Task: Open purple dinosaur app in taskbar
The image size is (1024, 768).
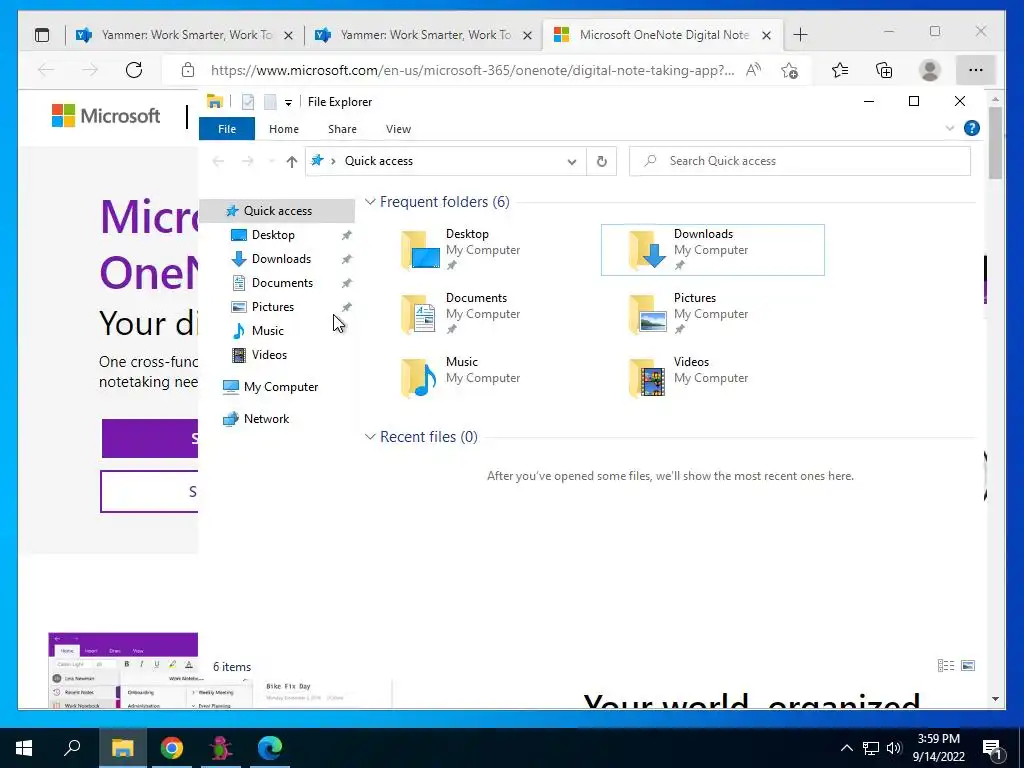Action: tap(221, 748)
